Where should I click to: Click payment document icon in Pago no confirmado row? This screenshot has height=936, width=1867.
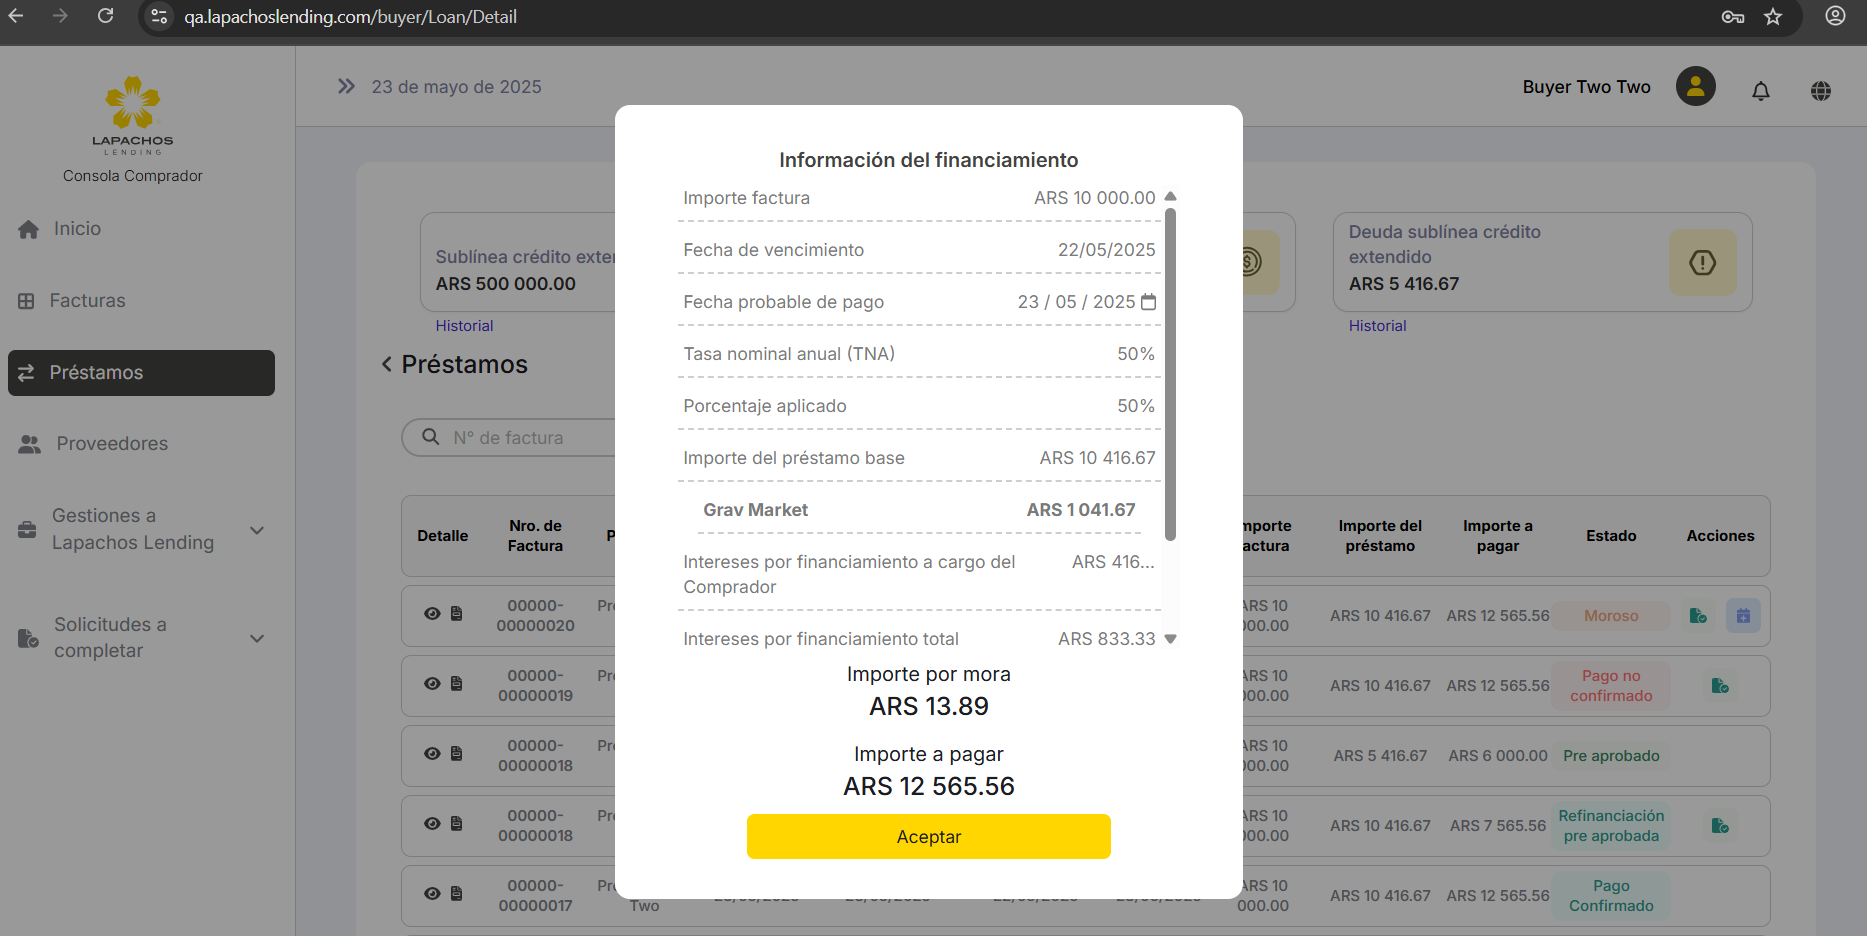point(1719,686)
